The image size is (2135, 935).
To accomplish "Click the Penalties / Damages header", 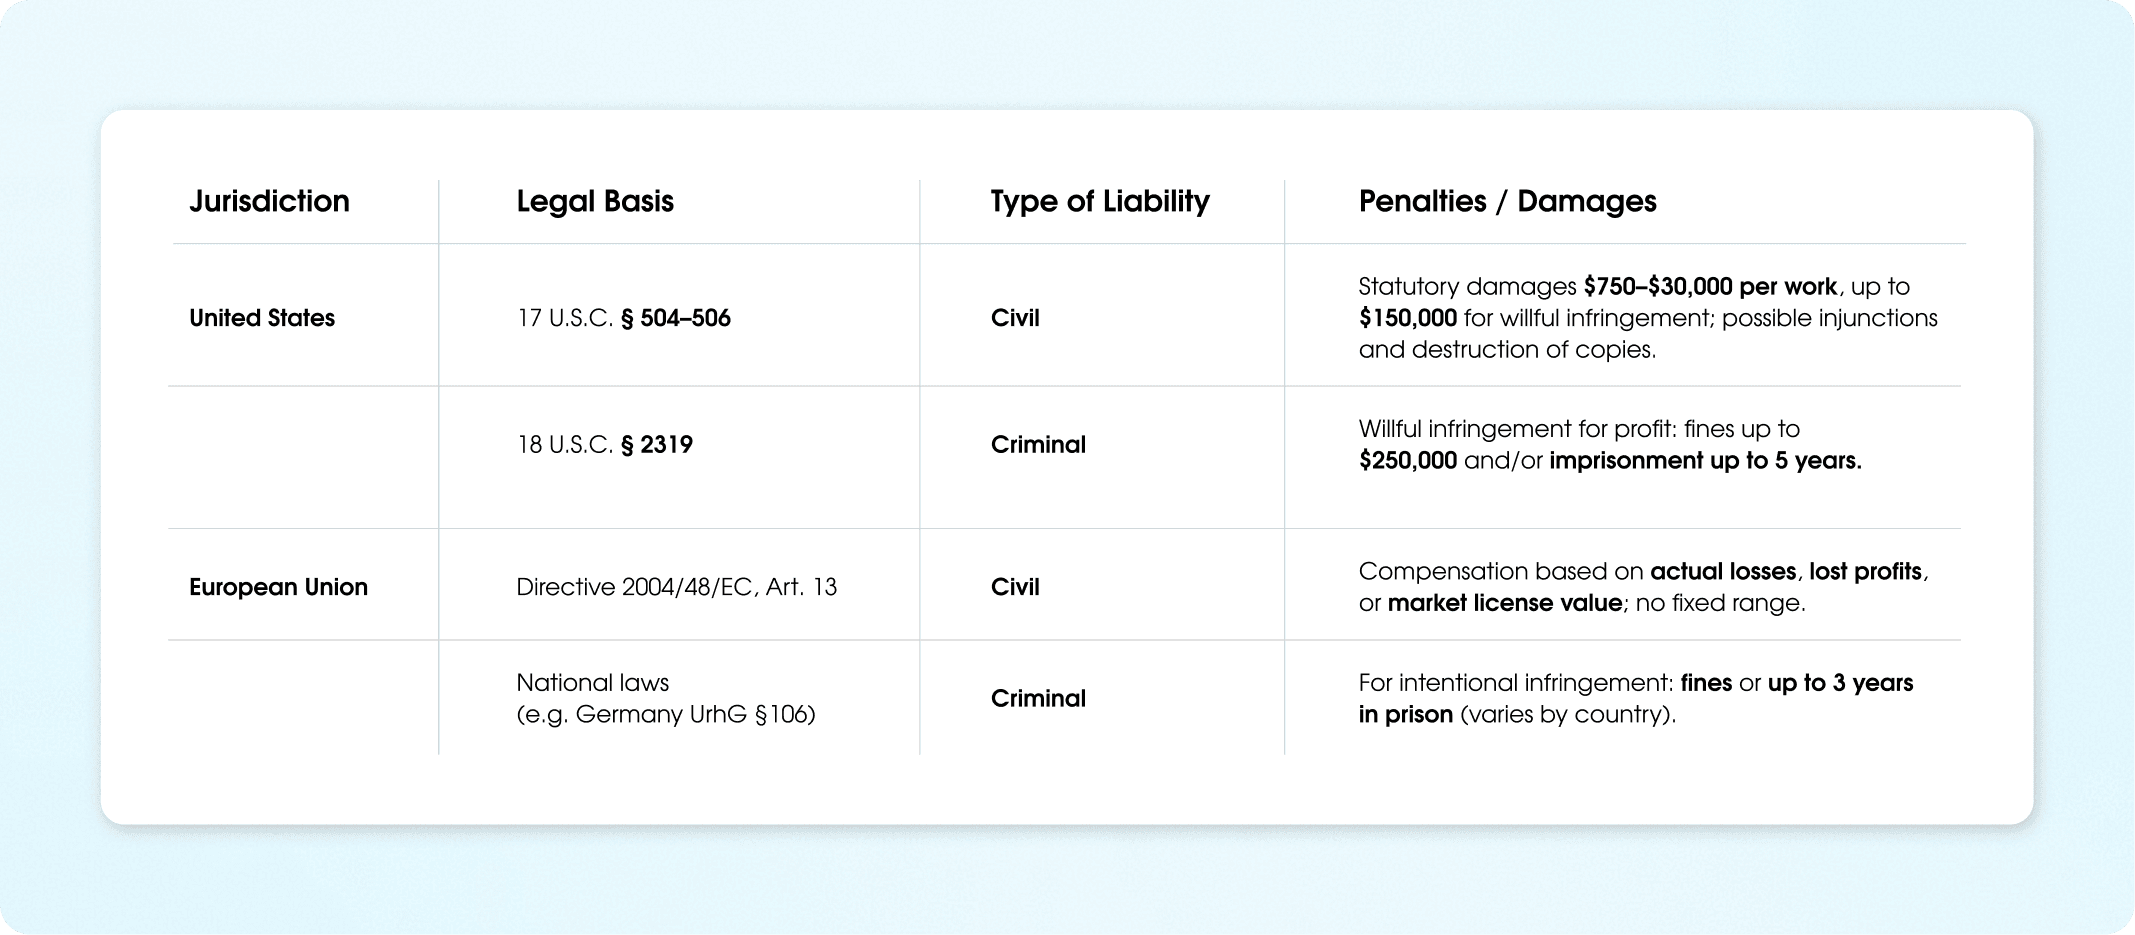I will point(1507,201).
